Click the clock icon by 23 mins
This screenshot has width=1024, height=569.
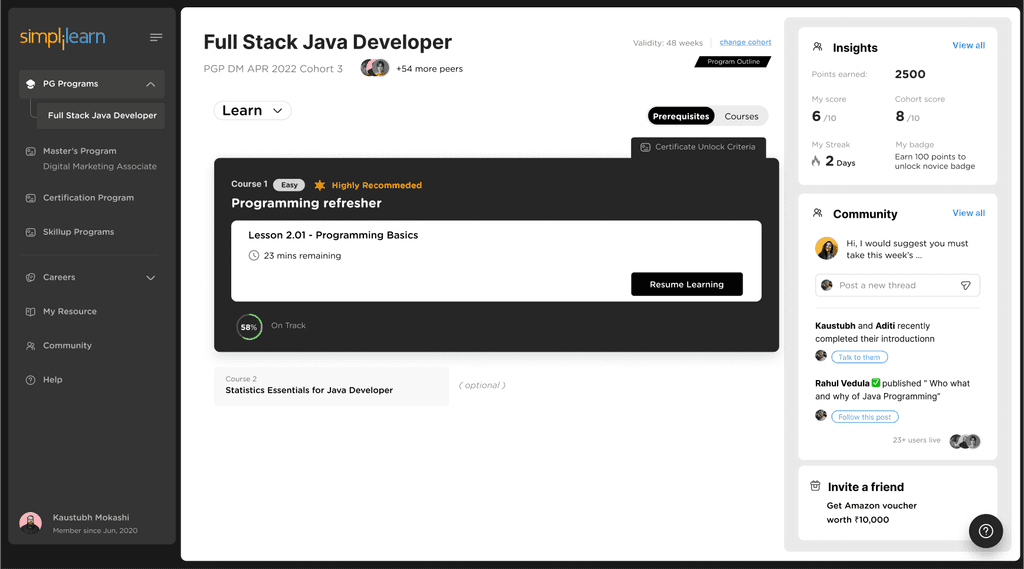click(x=253, y=255)
